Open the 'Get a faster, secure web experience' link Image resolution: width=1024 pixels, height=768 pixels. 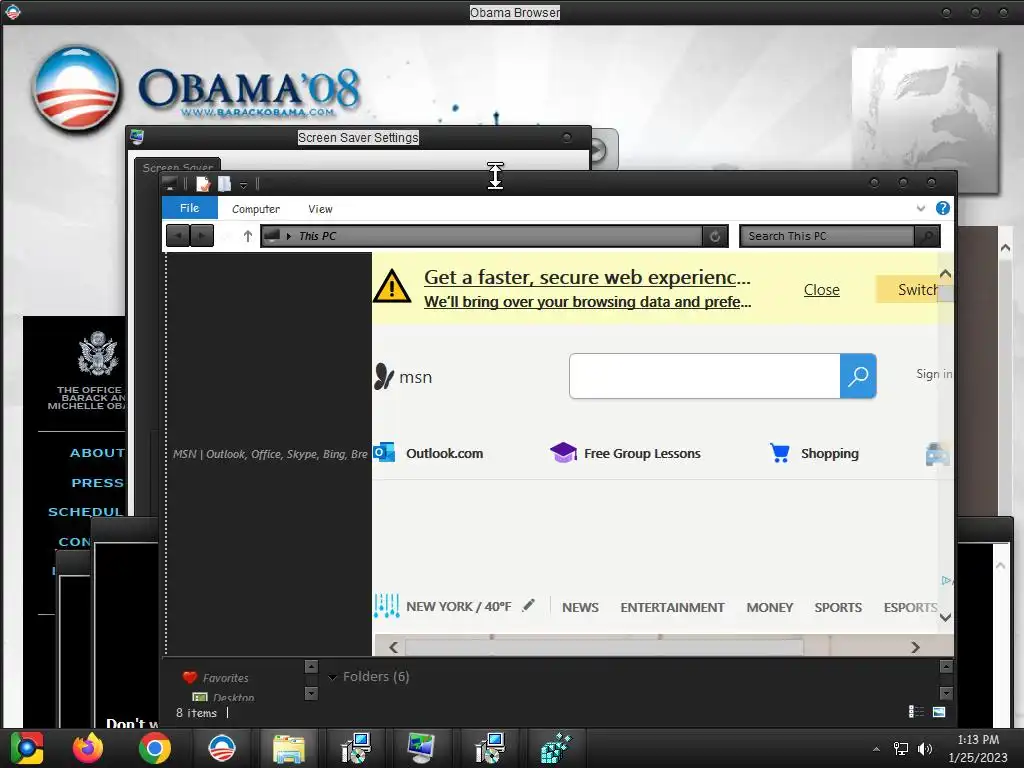[586, 278]
